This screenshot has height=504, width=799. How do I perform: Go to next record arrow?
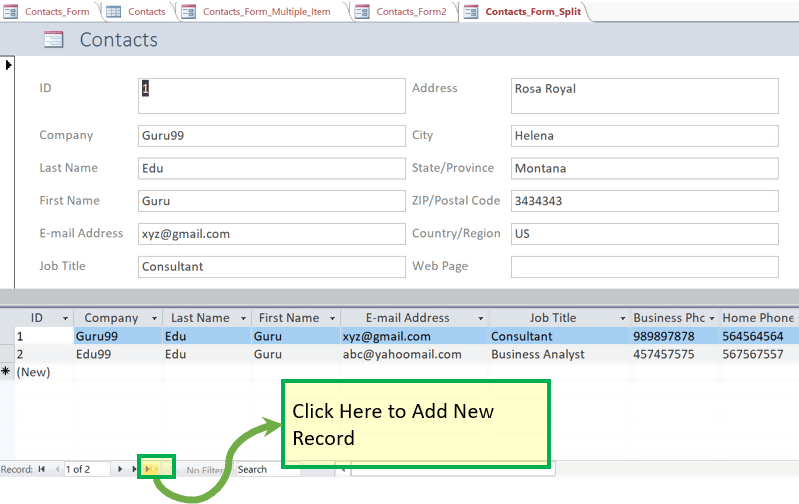coord(120,469)
